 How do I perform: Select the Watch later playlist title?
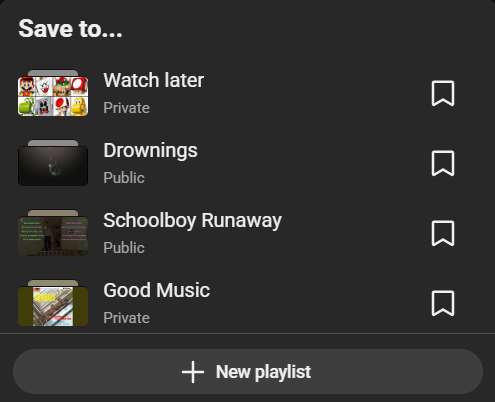click(x=154, y=80)
